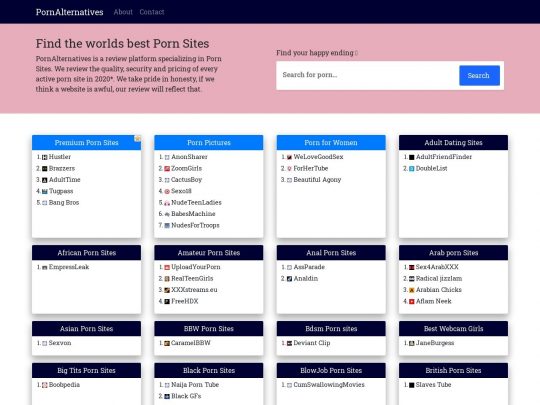The image size is (540, 405).
Task: Click the UploadYourPorn favicon icon
Action: (167, 268)
